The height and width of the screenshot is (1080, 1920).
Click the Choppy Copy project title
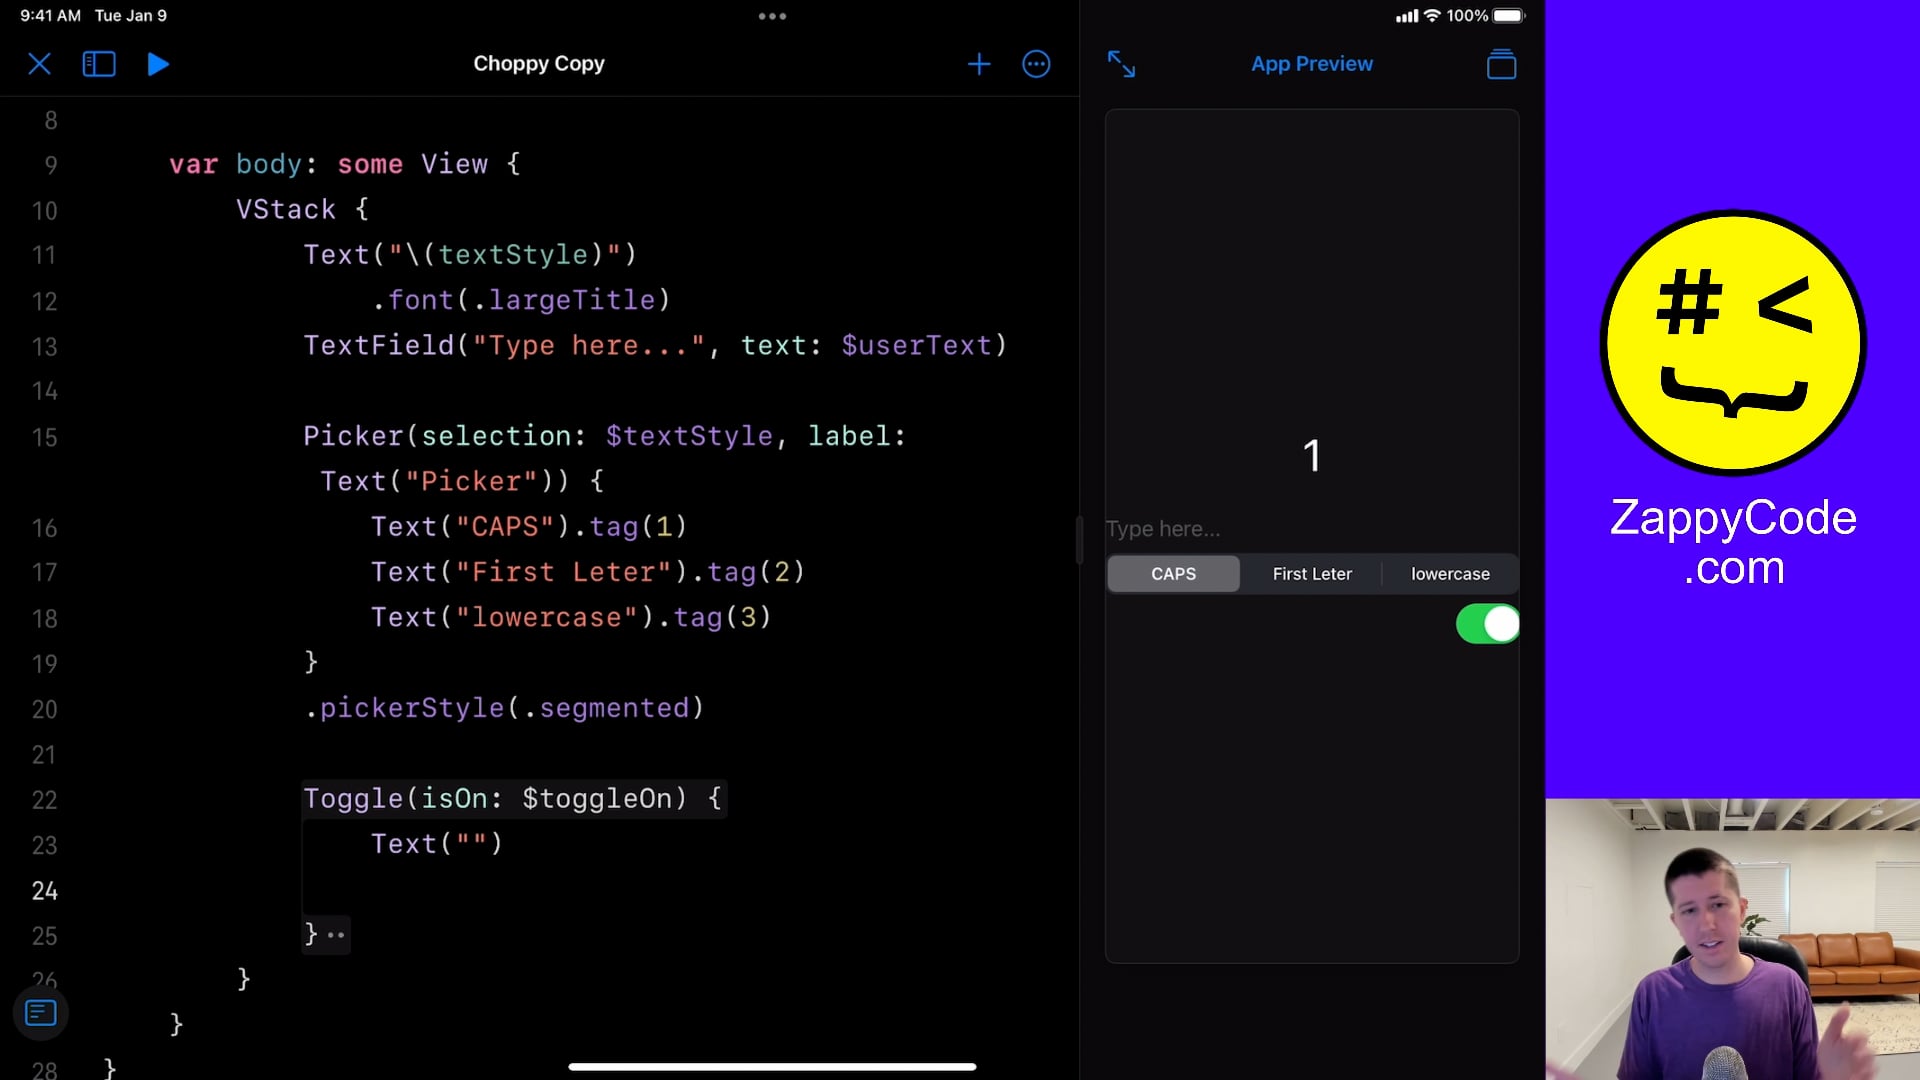point(539,64)
